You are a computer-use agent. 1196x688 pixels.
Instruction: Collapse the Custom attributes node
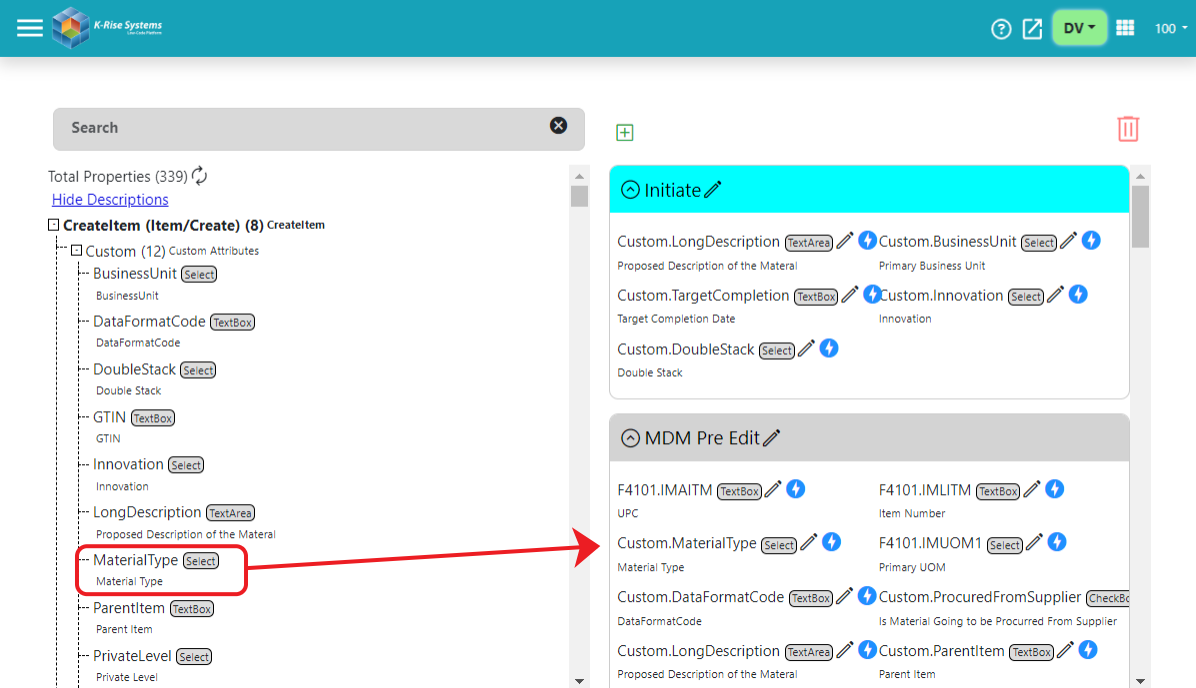[x=78, y=251]
